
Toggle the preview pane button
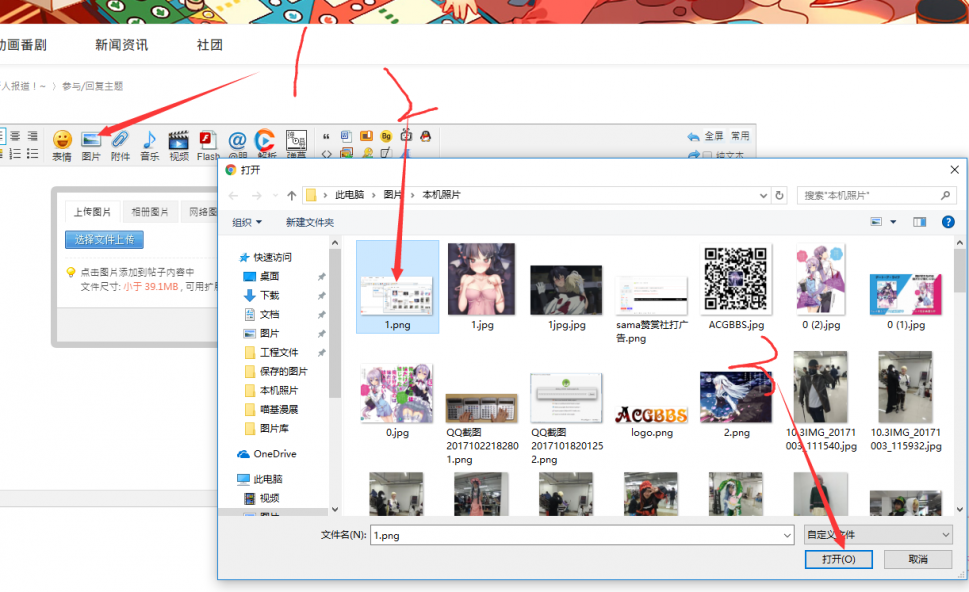click(x=919, y=222)
